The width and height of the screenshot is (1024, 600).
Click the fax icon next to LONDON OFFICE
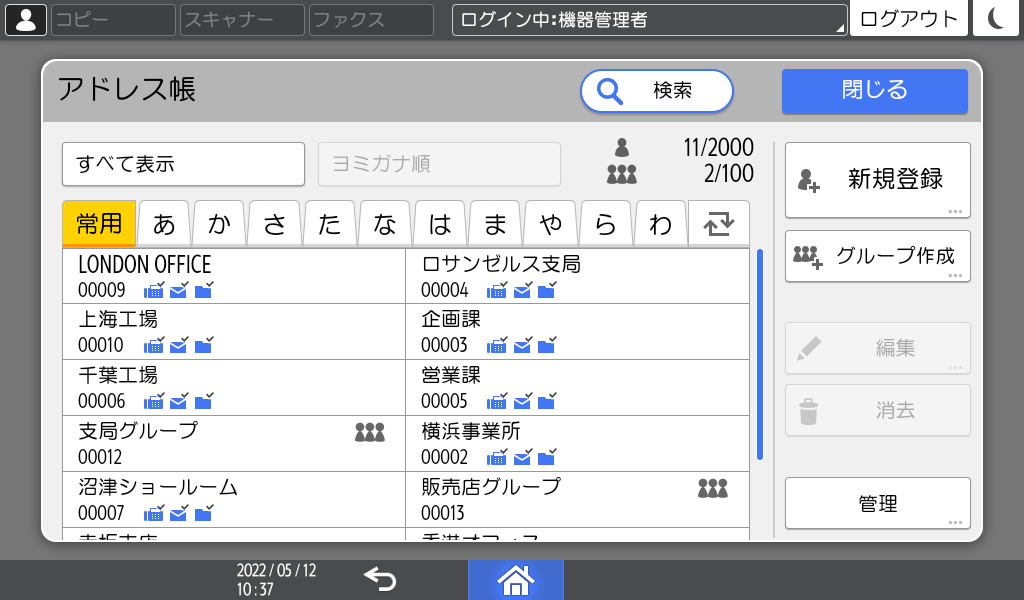[x=153, y=290]
